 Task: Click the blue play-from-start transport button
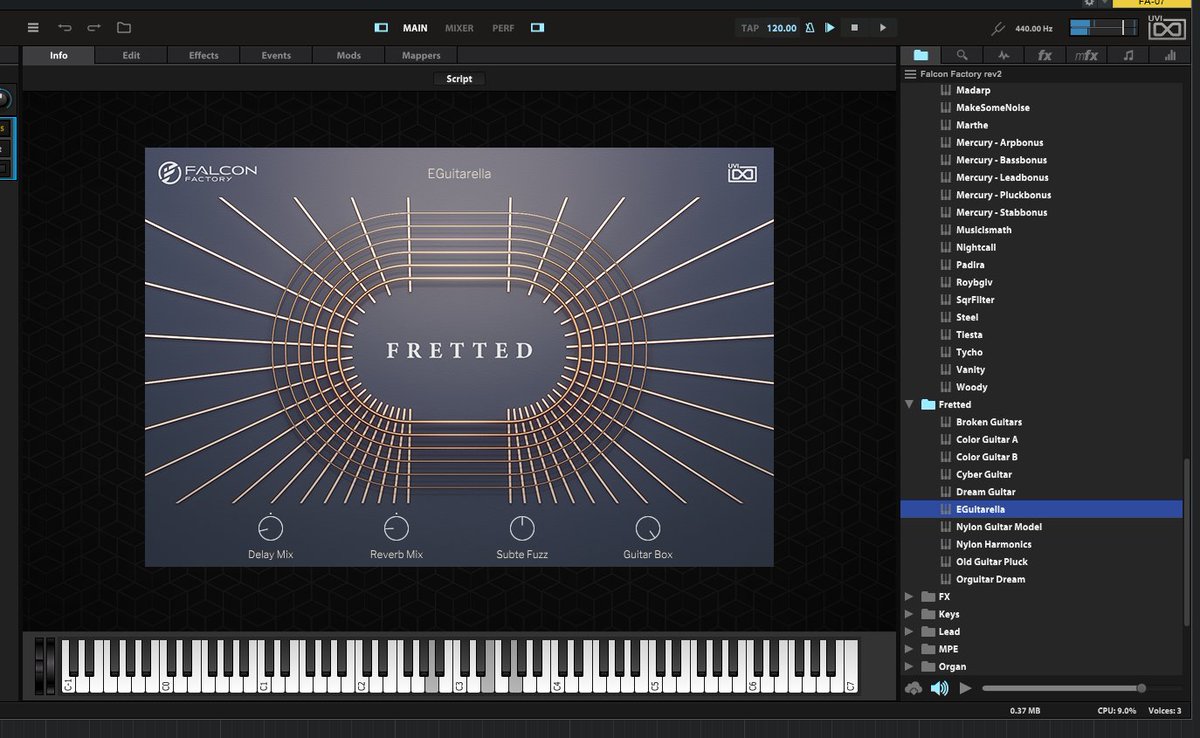point(830,28)
